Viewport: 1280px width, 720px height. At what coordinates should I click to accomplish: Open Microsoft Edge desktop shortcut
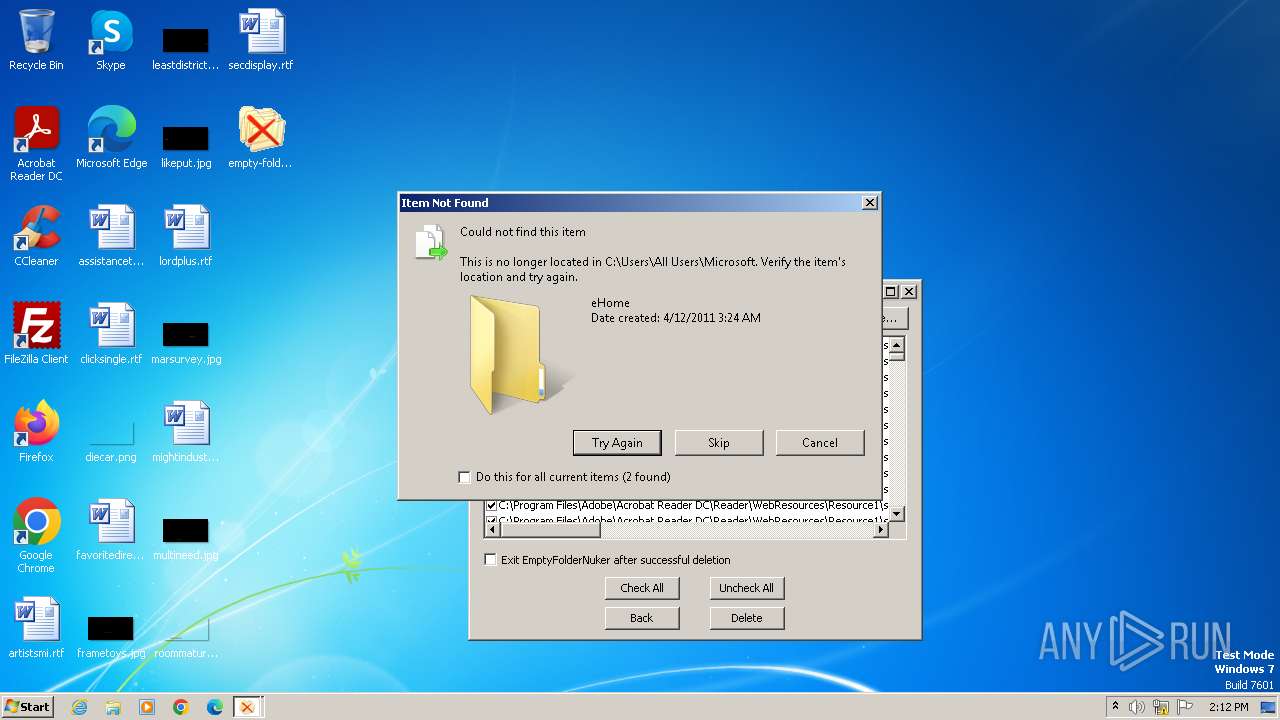tap(111, 138)
